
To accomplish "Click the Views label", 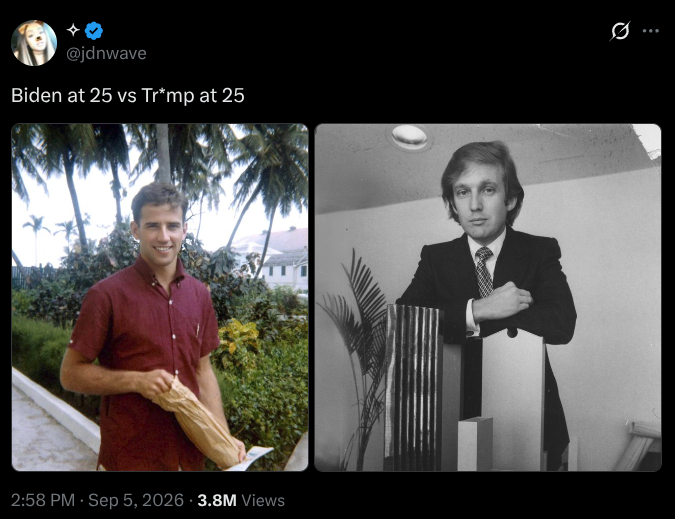I will (x=263, y=500).
